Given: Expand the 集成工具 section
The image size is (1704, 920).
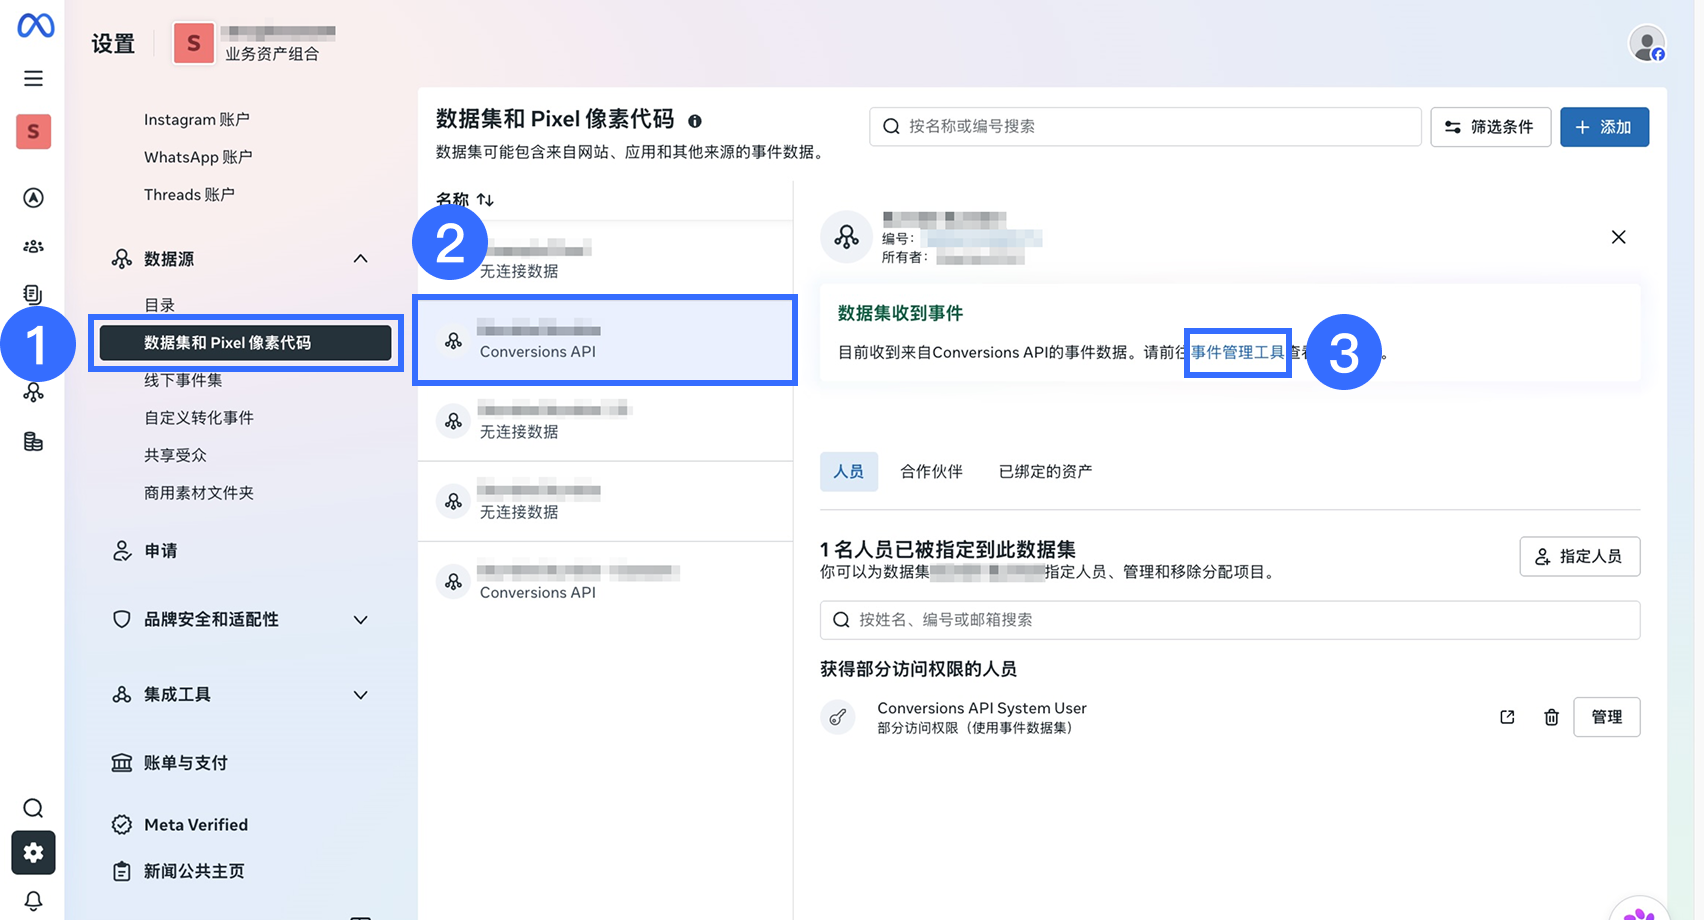Looking at the screenshot, I should point(360,695).
